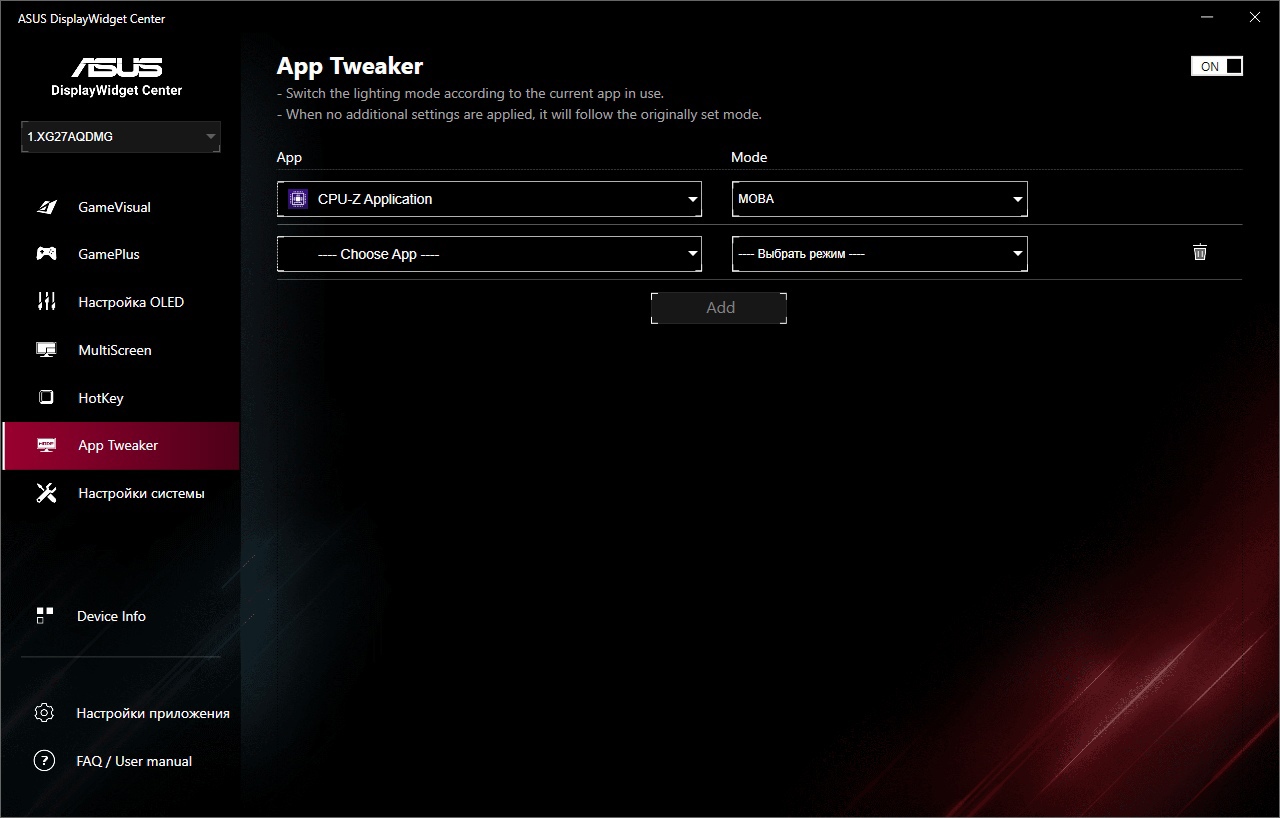Click the Mode column header
The height and width of the screenshot is (818, 1280).
point(749,157)
